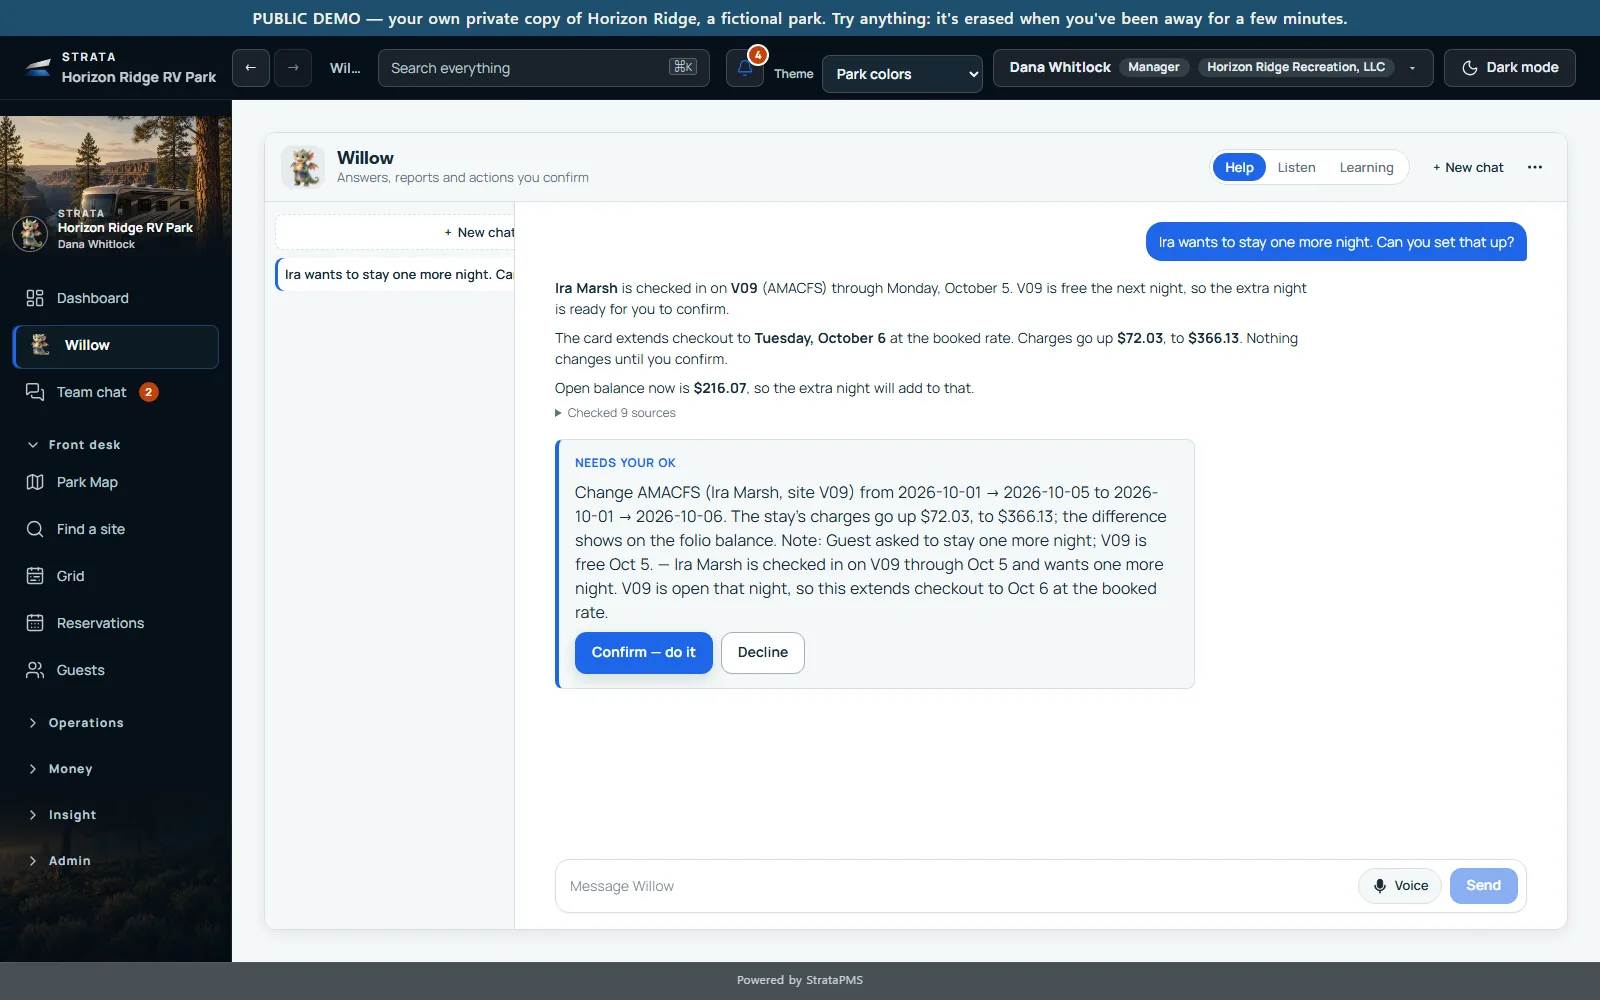The image size is (1600, 1000).
Task: Open Team chat in the sidebar
Action: pyautogui.click(x=116, y=392)
